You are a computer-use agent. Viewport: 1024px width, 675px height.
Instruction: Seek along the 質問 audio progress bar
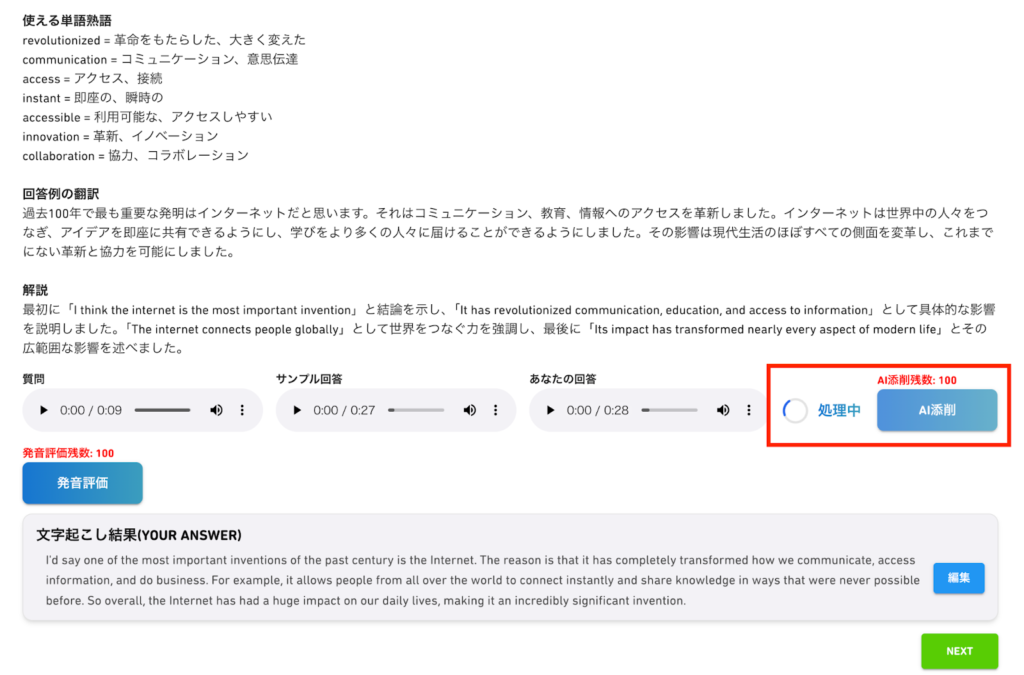163,410
